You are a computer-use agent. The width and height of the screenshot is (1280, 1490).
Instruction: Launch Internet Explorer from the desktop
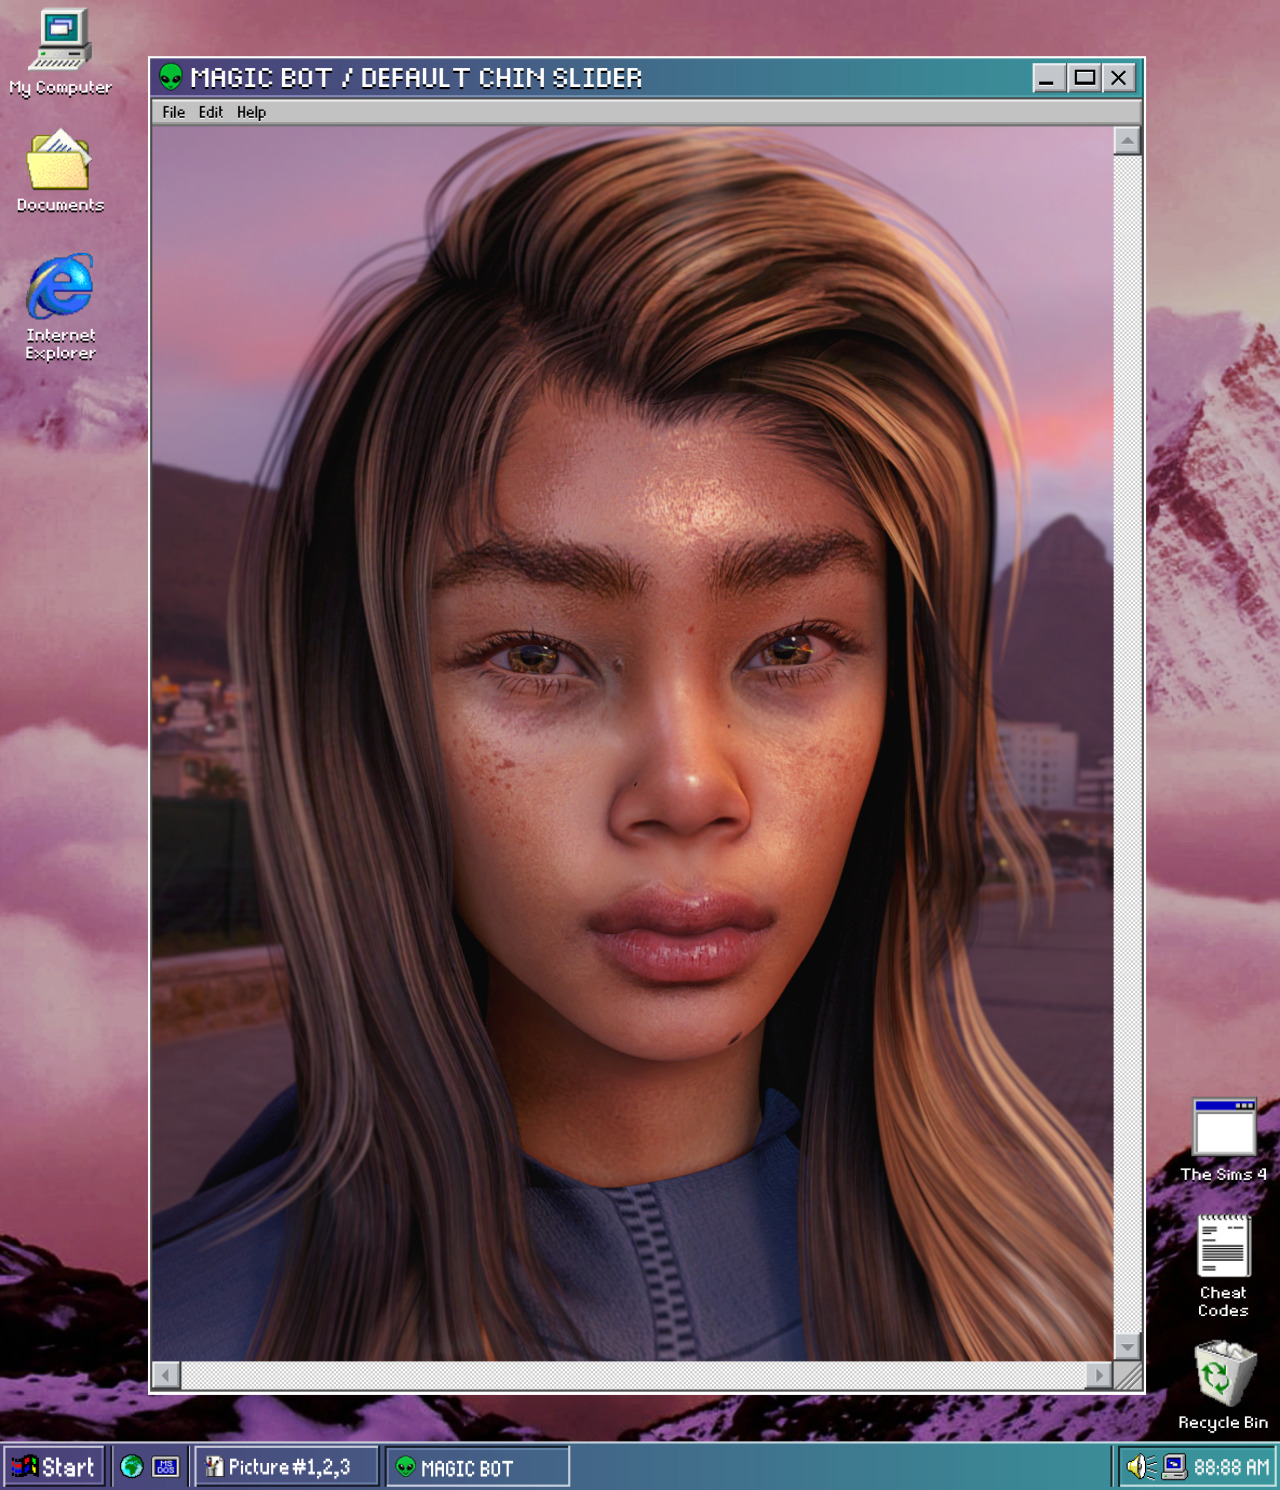60,288
